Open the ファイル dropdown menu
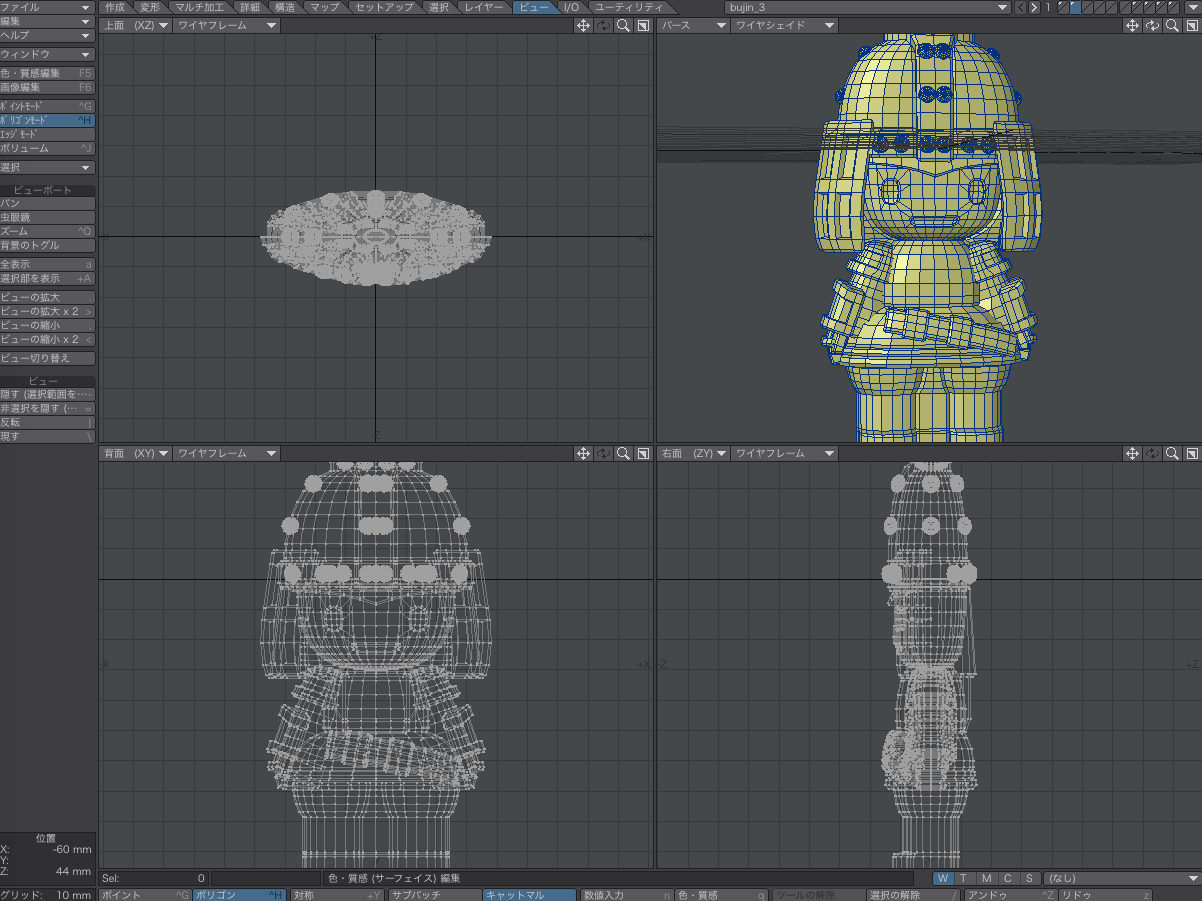 click(48, 7)
